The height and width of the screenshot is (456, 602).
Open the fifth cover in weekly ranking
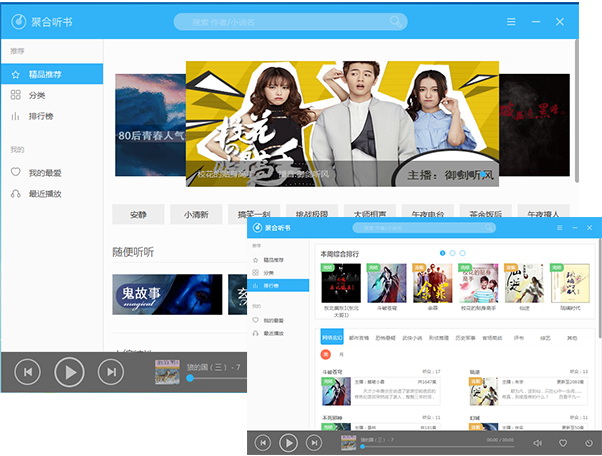[x=524, y=283]
